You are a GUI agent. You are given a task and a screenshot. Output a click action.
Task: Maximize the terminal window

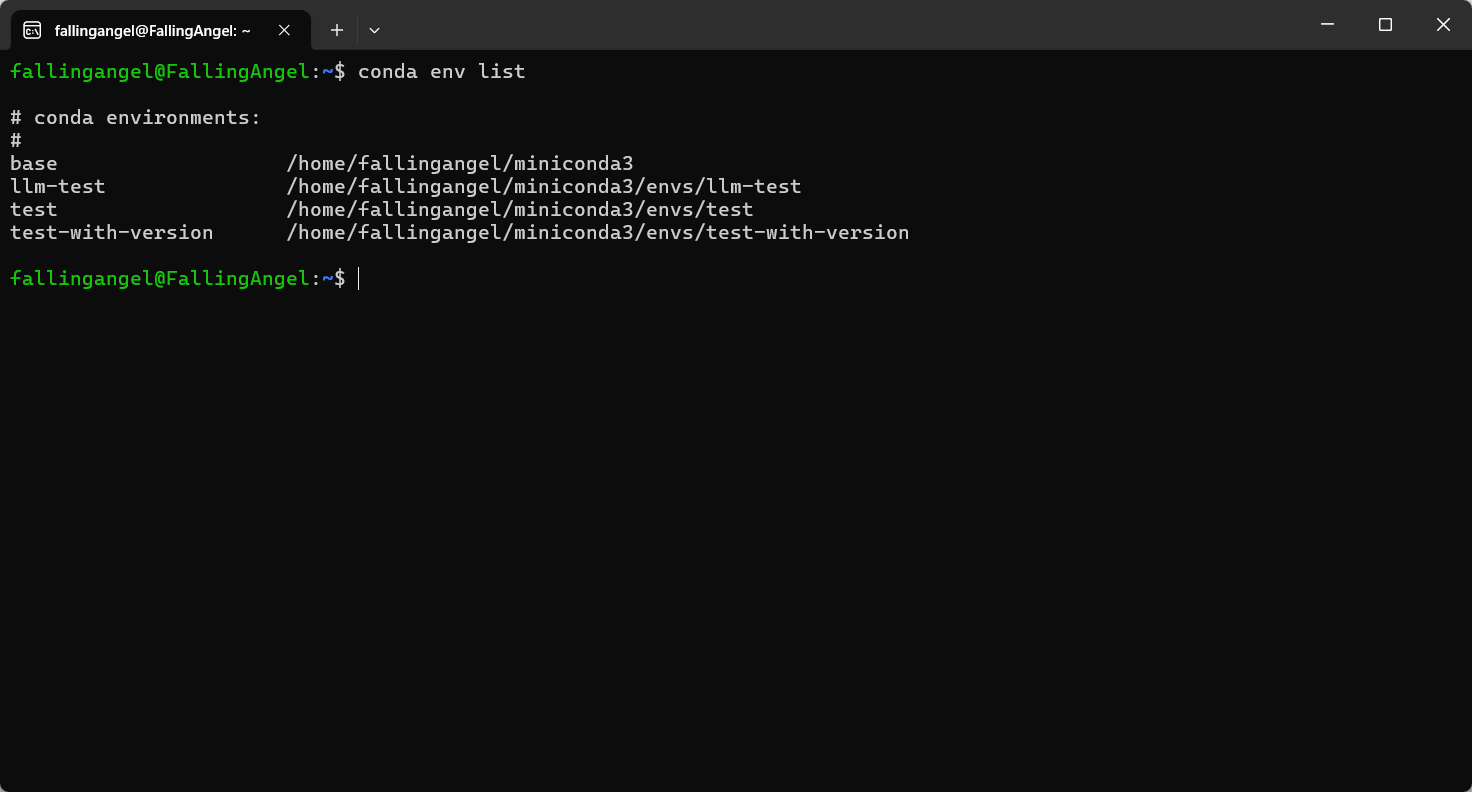(x=1385, y=25)
